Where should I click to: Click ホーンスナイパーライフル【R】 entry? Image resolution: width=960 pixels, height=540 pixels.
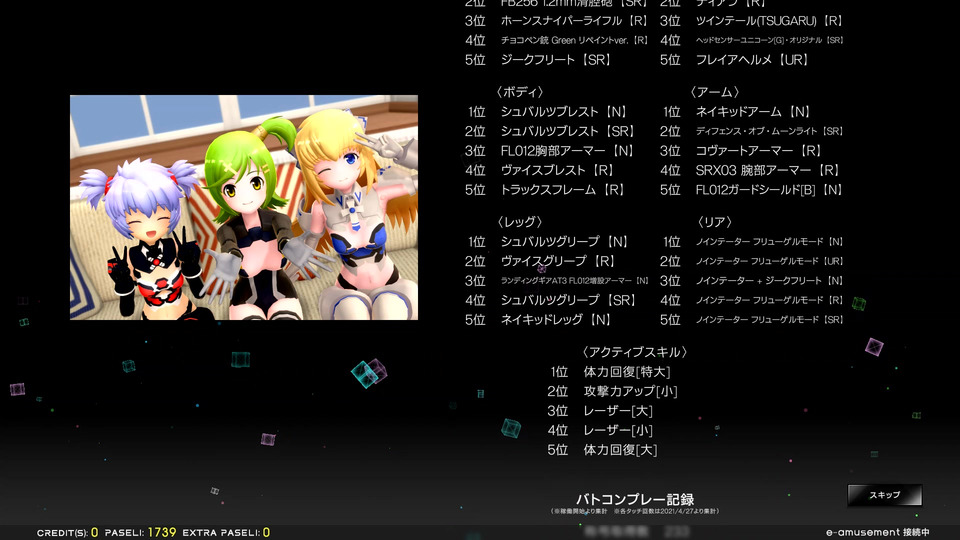tap(574, 21)
